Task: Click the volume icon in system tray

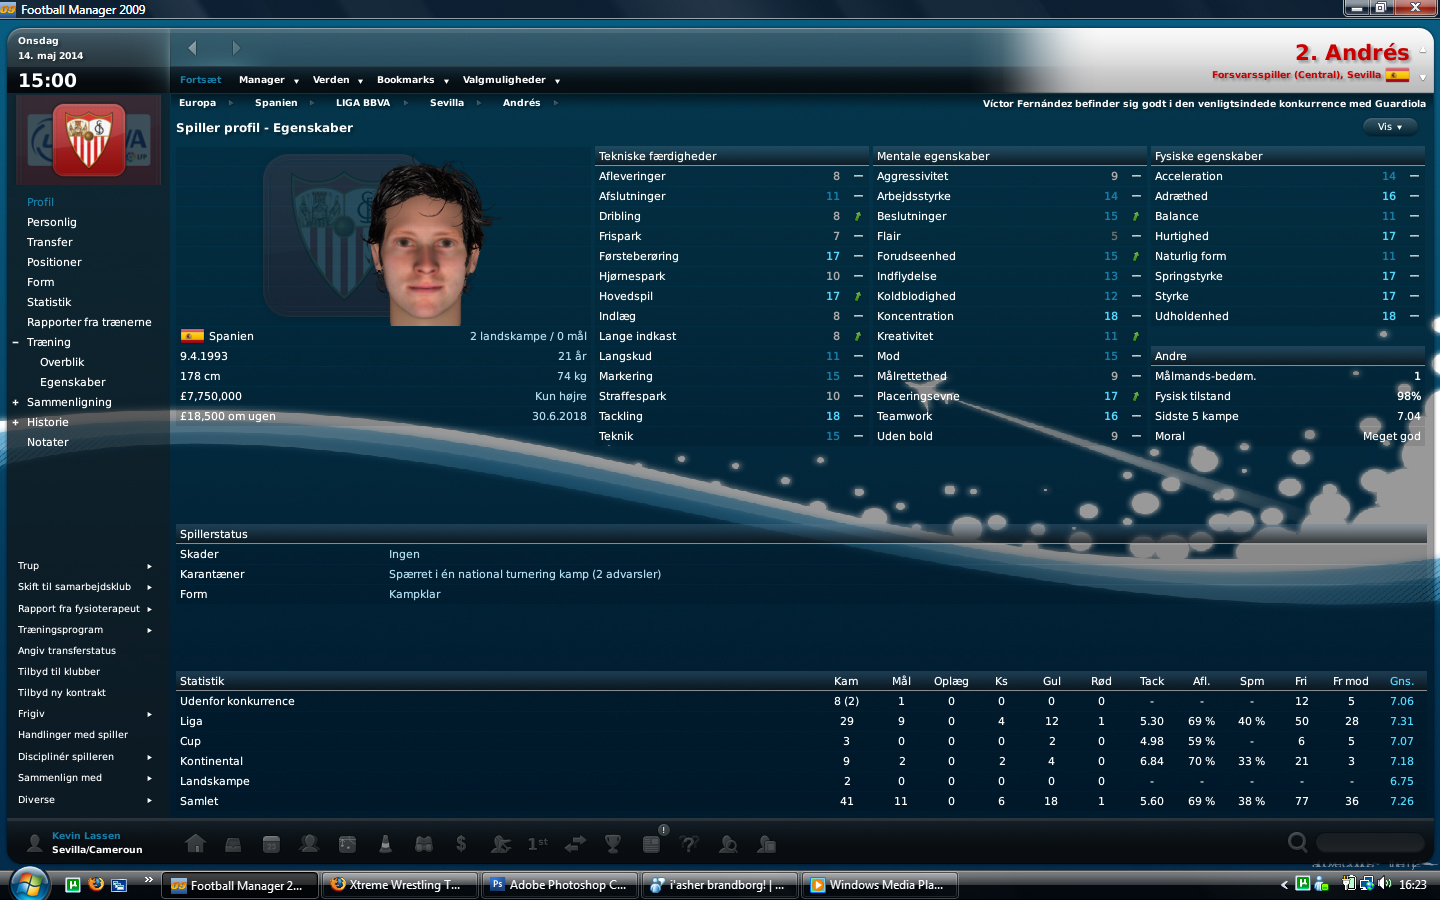Action: click(x=1385, y=884)
